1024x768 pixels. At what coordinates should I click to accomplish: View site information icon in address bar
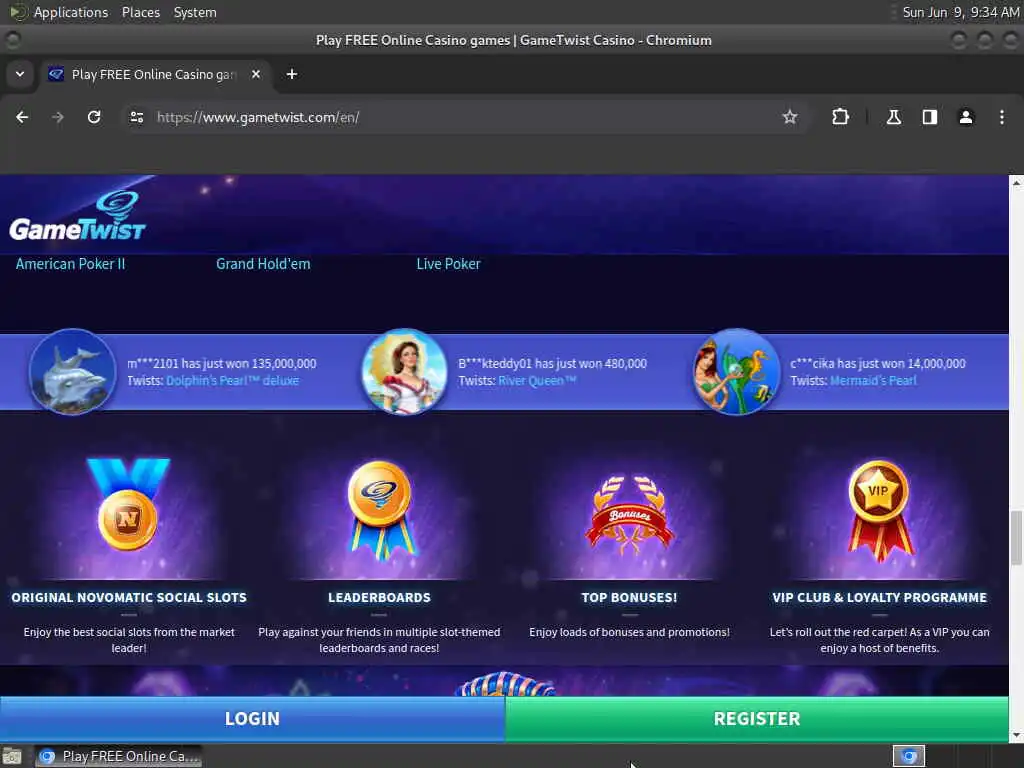(x=136, y=117)
